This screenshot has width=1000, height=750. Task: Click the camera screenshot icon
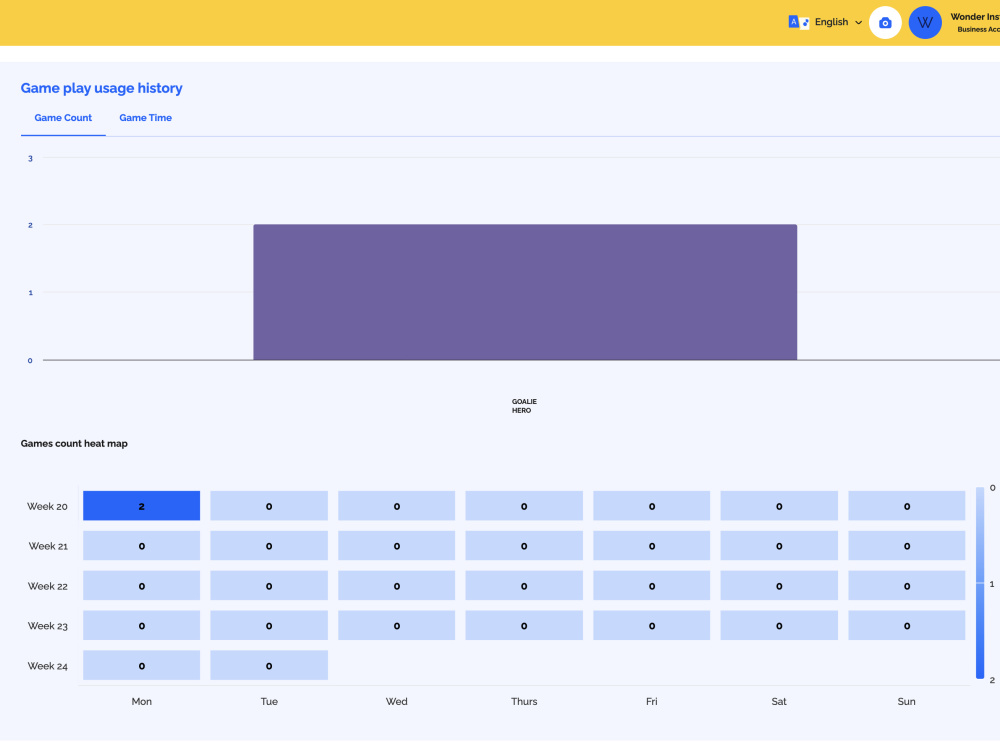tap(885, 23)
